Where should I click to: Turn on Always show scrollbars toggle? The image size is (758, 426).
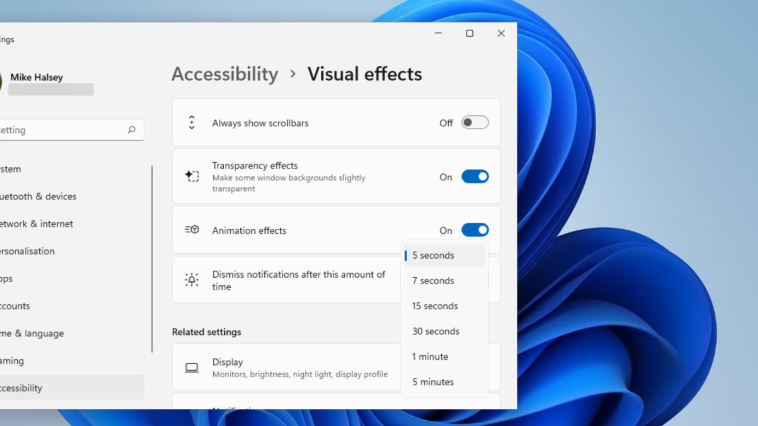click(475, 122)
